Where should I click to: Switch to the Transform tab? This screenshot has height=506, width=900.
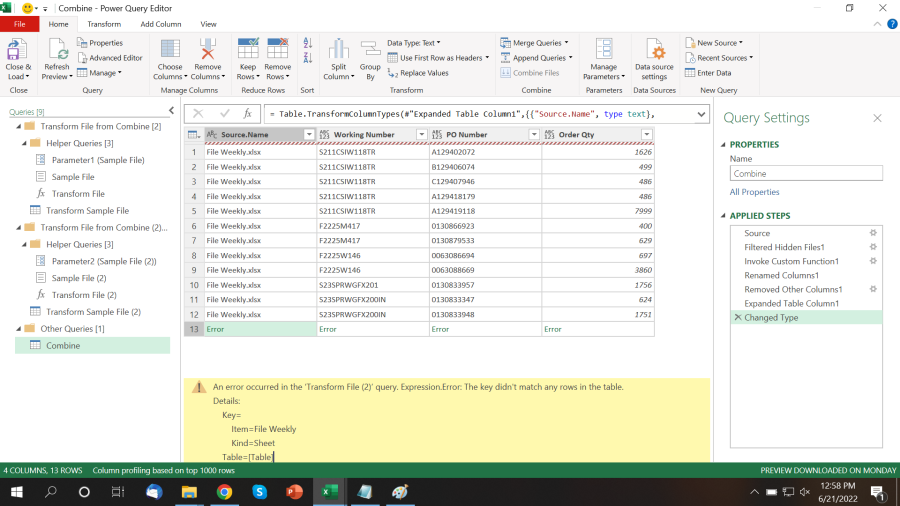pyautogui.click(x=104, y=24)
